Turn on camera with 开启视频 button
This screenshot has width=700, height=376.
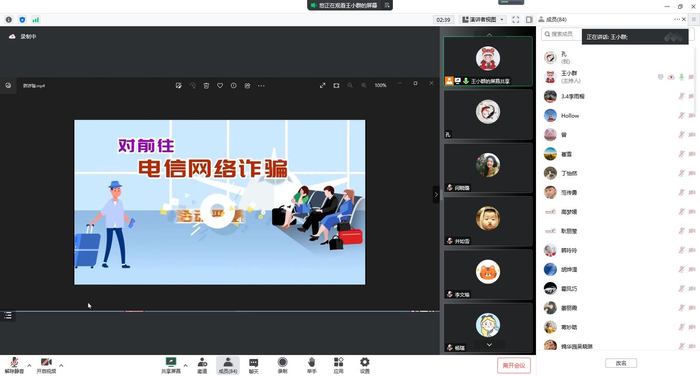[x=46, y=365]
